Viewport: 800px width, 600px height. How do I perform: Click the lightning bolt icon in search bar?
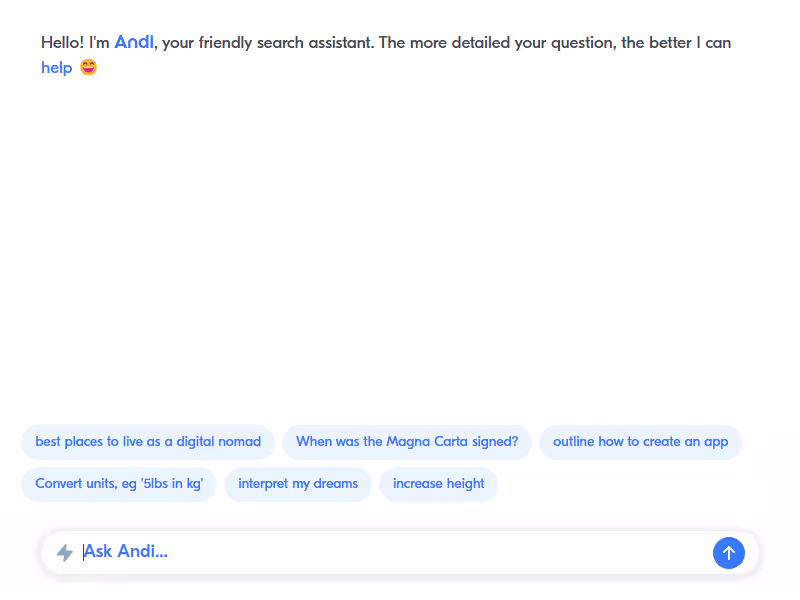(x=65, y=553)
